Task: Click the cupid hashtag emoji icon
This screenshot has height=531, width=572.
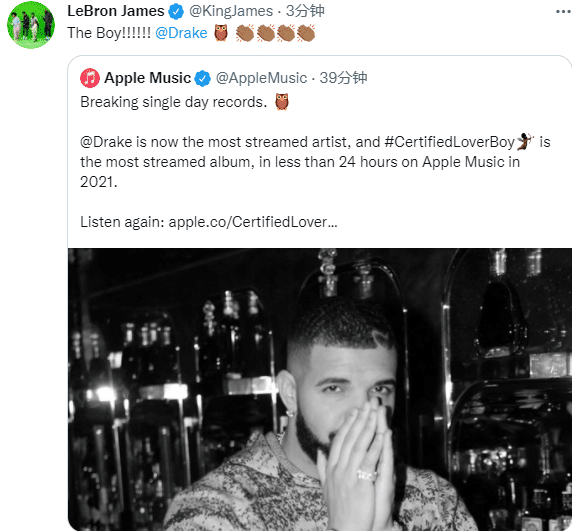Action: [x=525, y=142]
